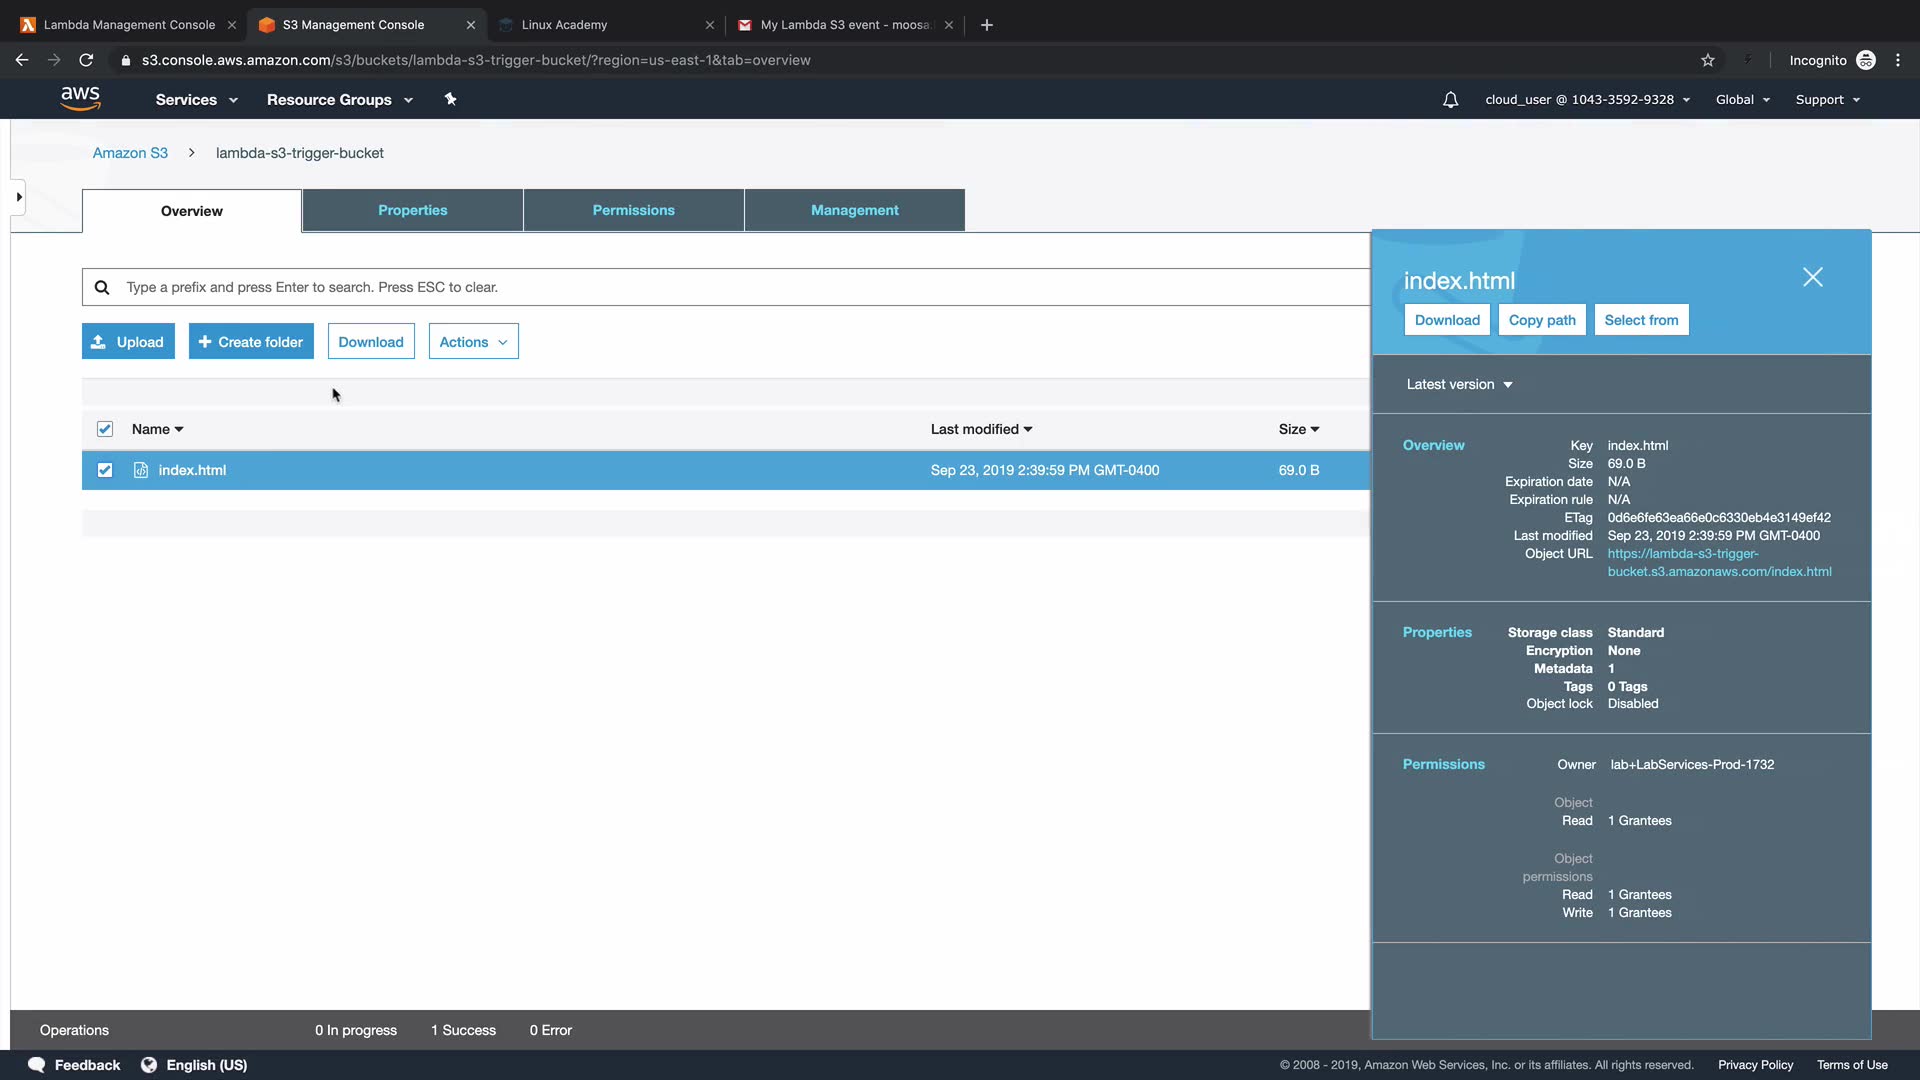This screenshot has width=1920, height=1080.
Task: Open the Actions dropdown
Action: coord(473,342)
